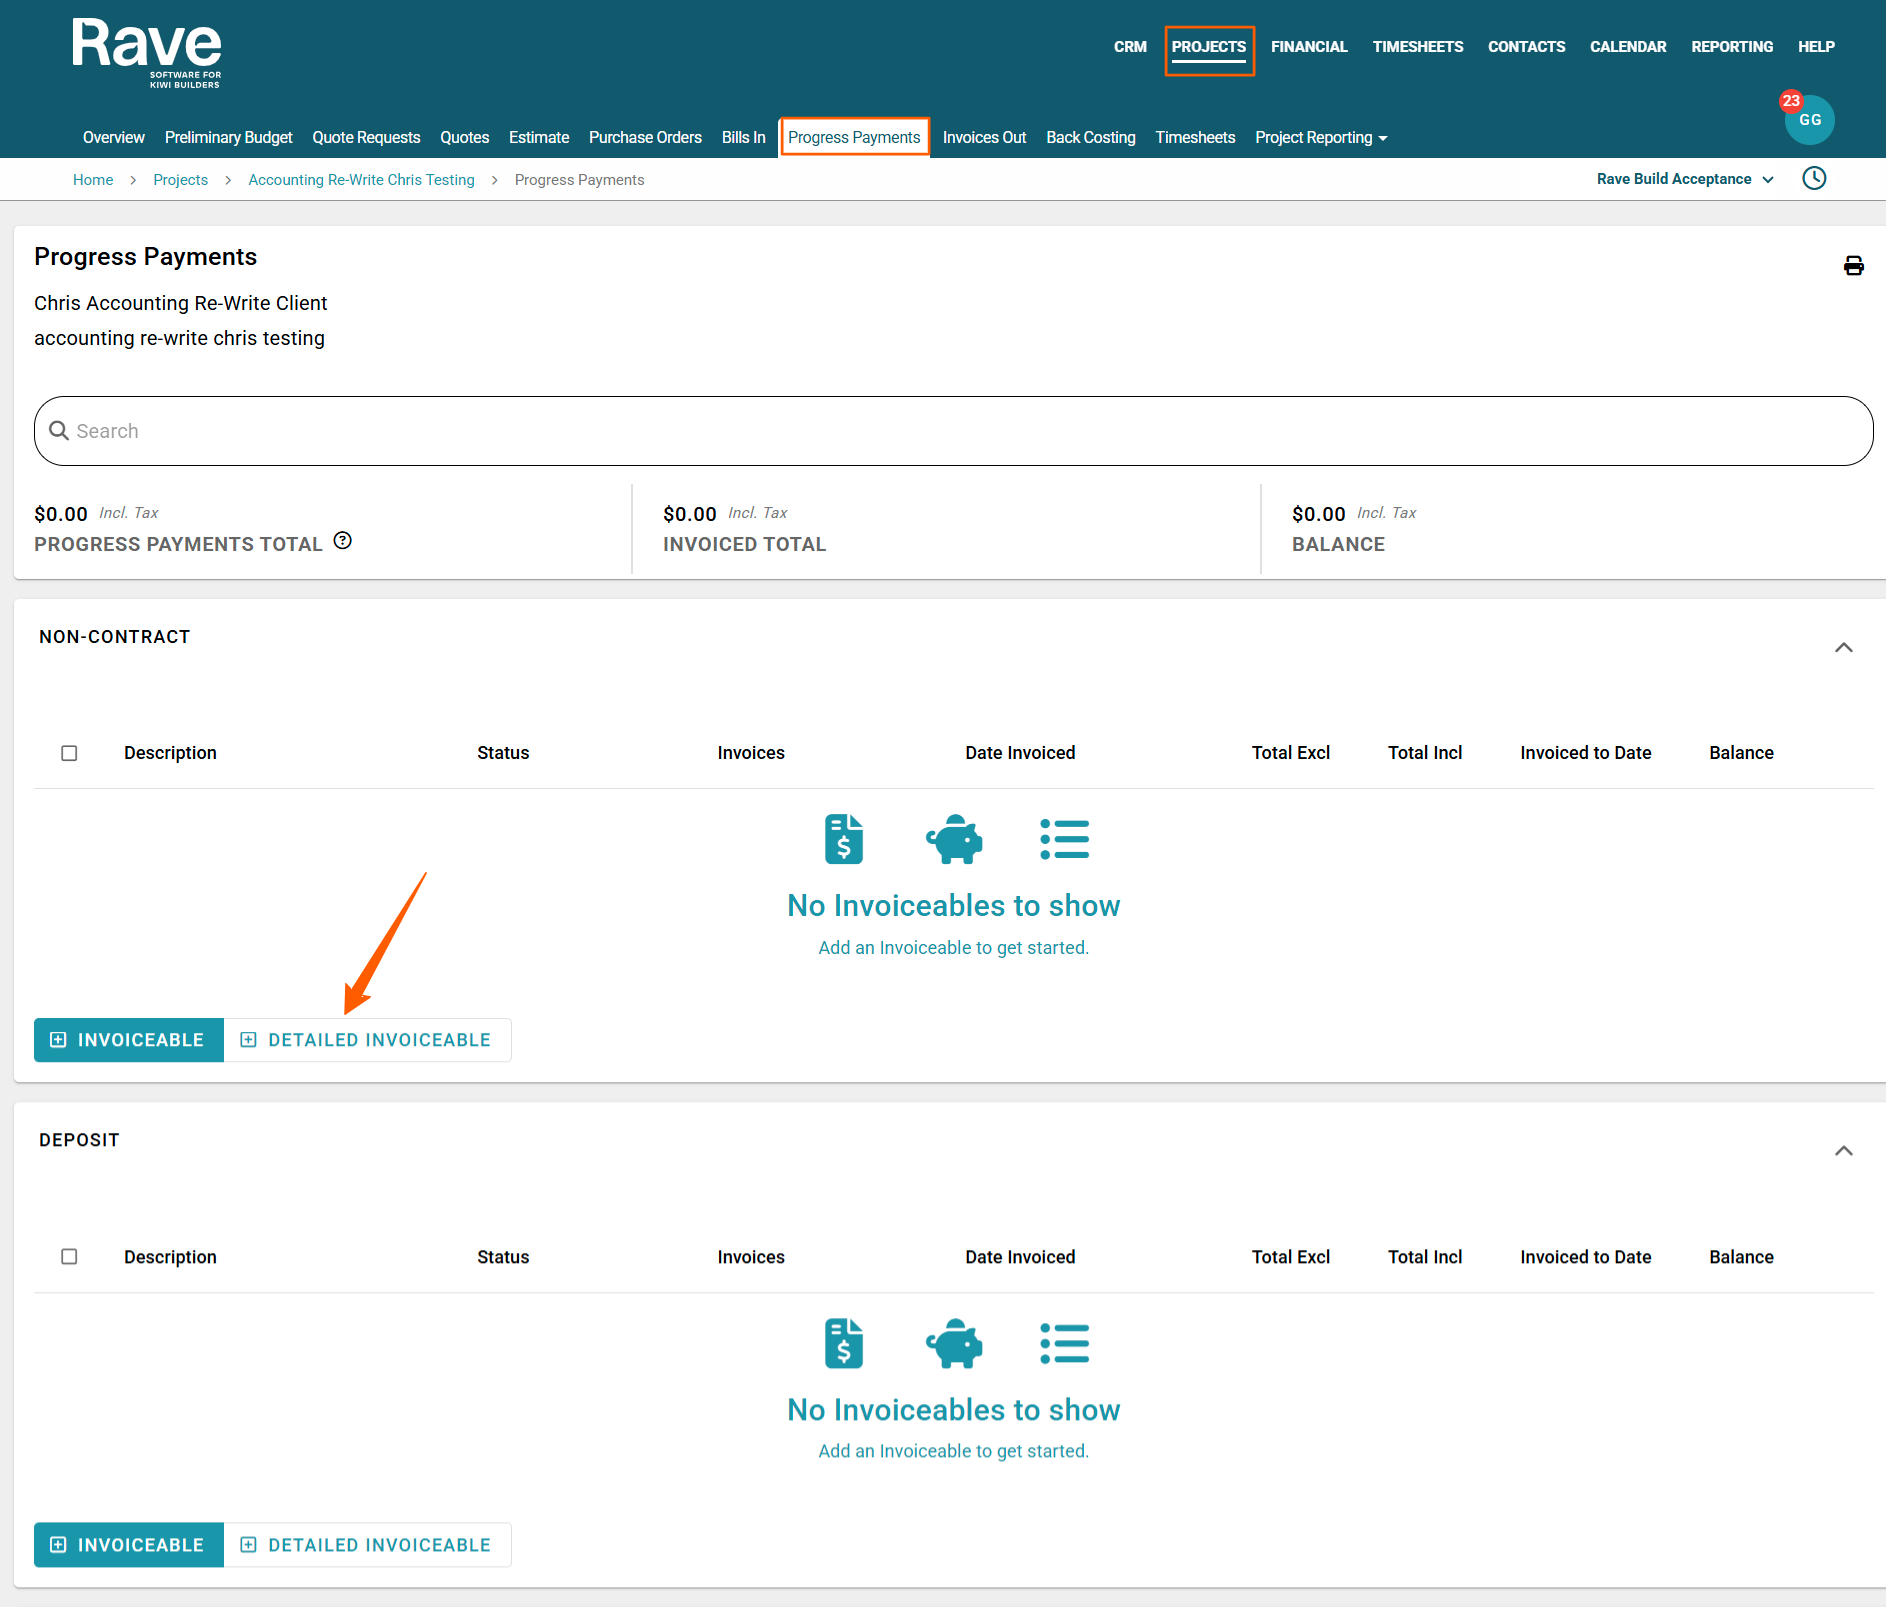1886x1607 pixels.
Task: Open the Project Reporting dropdown
Action: click(x=1320, y=138)
